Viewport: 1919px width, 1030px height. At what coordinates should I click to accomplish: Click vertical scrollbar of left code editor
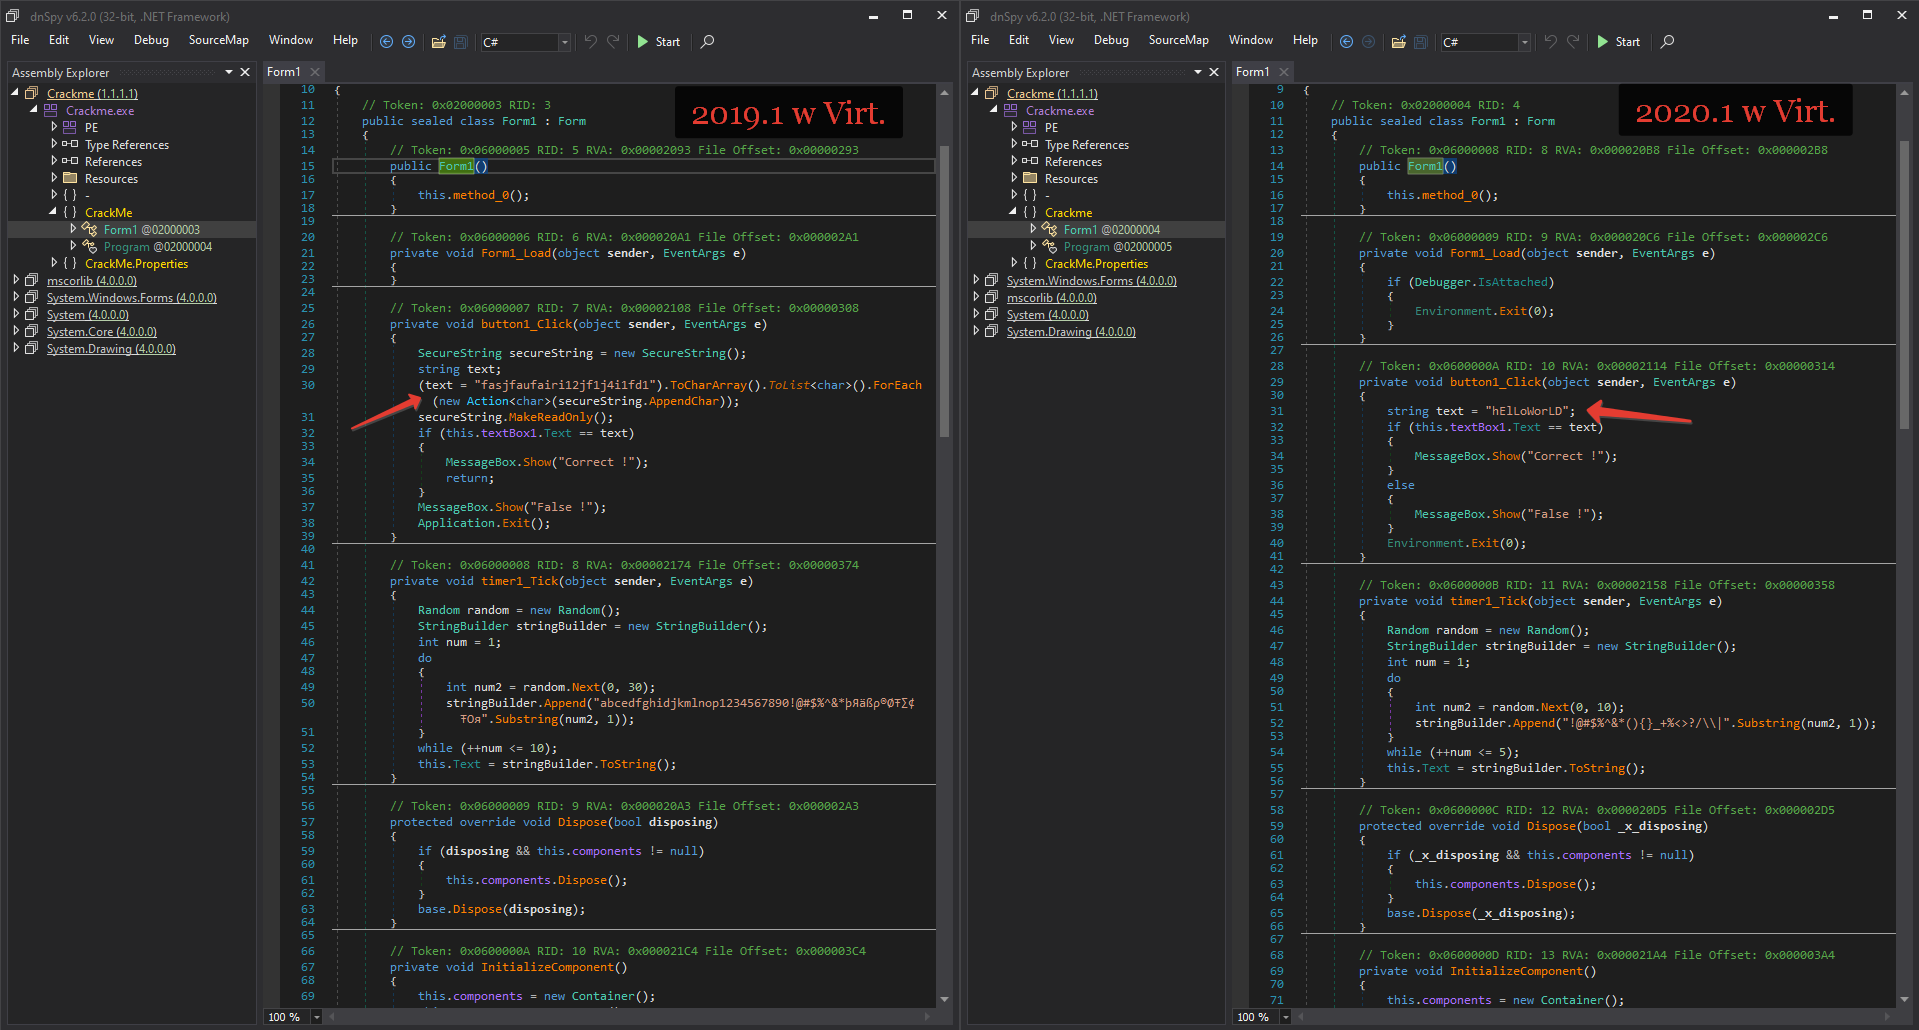(x=944, y=290)
